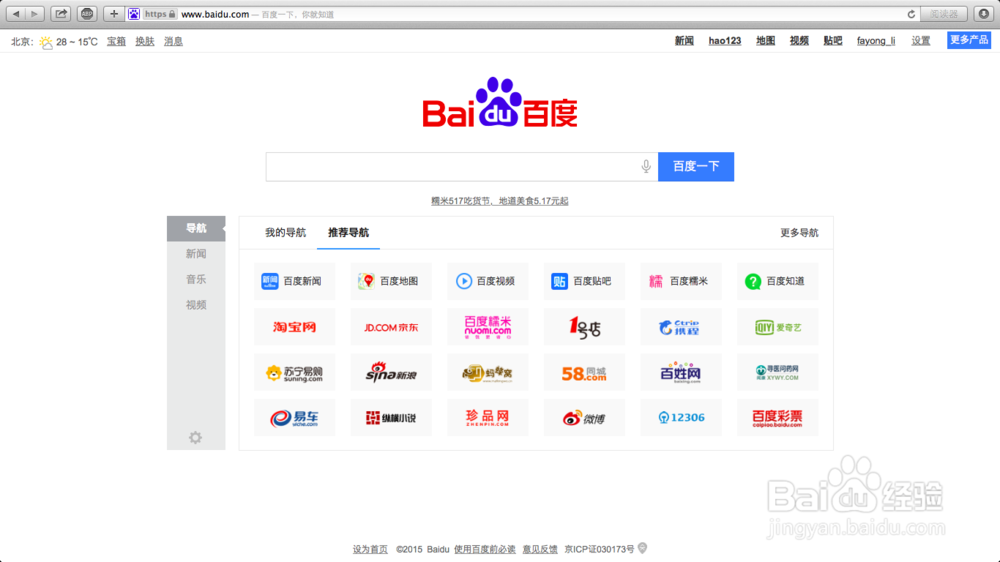This screenshot has height=562, width=1000.
Task: Select 视频 in the left sidebar
Action: [x=196, y=305]
